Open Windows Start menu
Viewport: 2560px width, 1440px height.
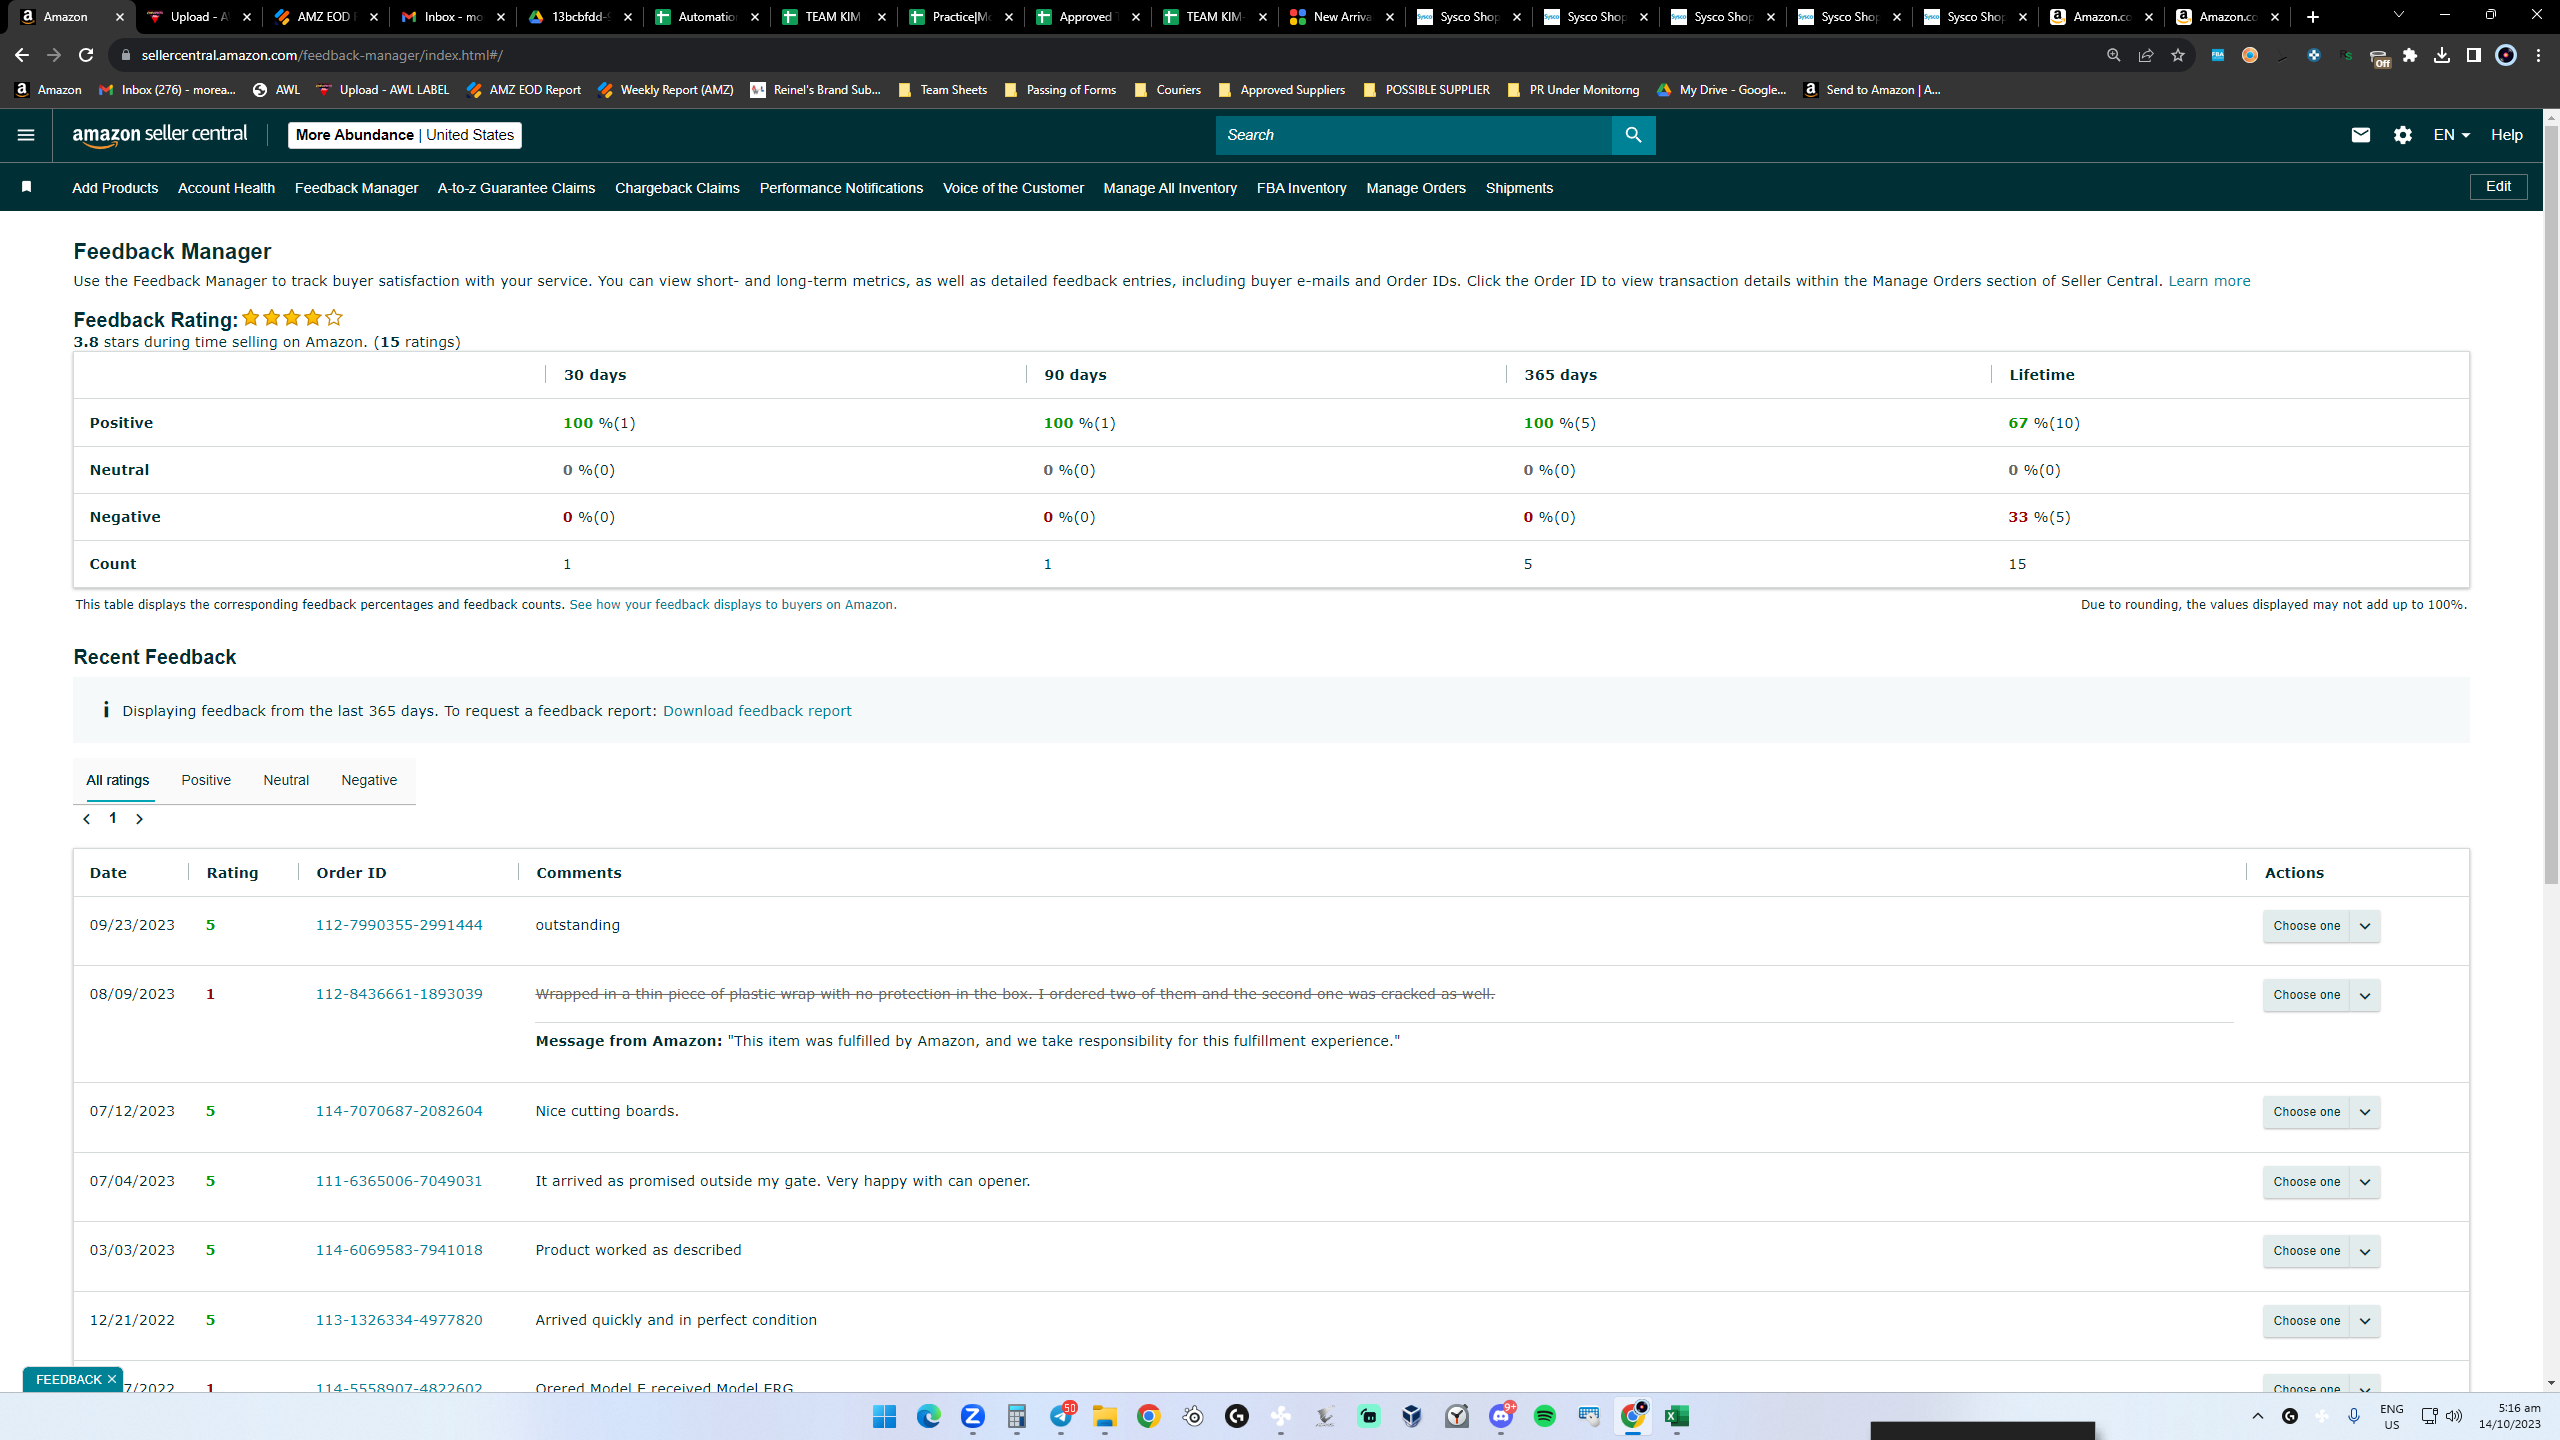pyautogui.click(x=884, y=1416)
